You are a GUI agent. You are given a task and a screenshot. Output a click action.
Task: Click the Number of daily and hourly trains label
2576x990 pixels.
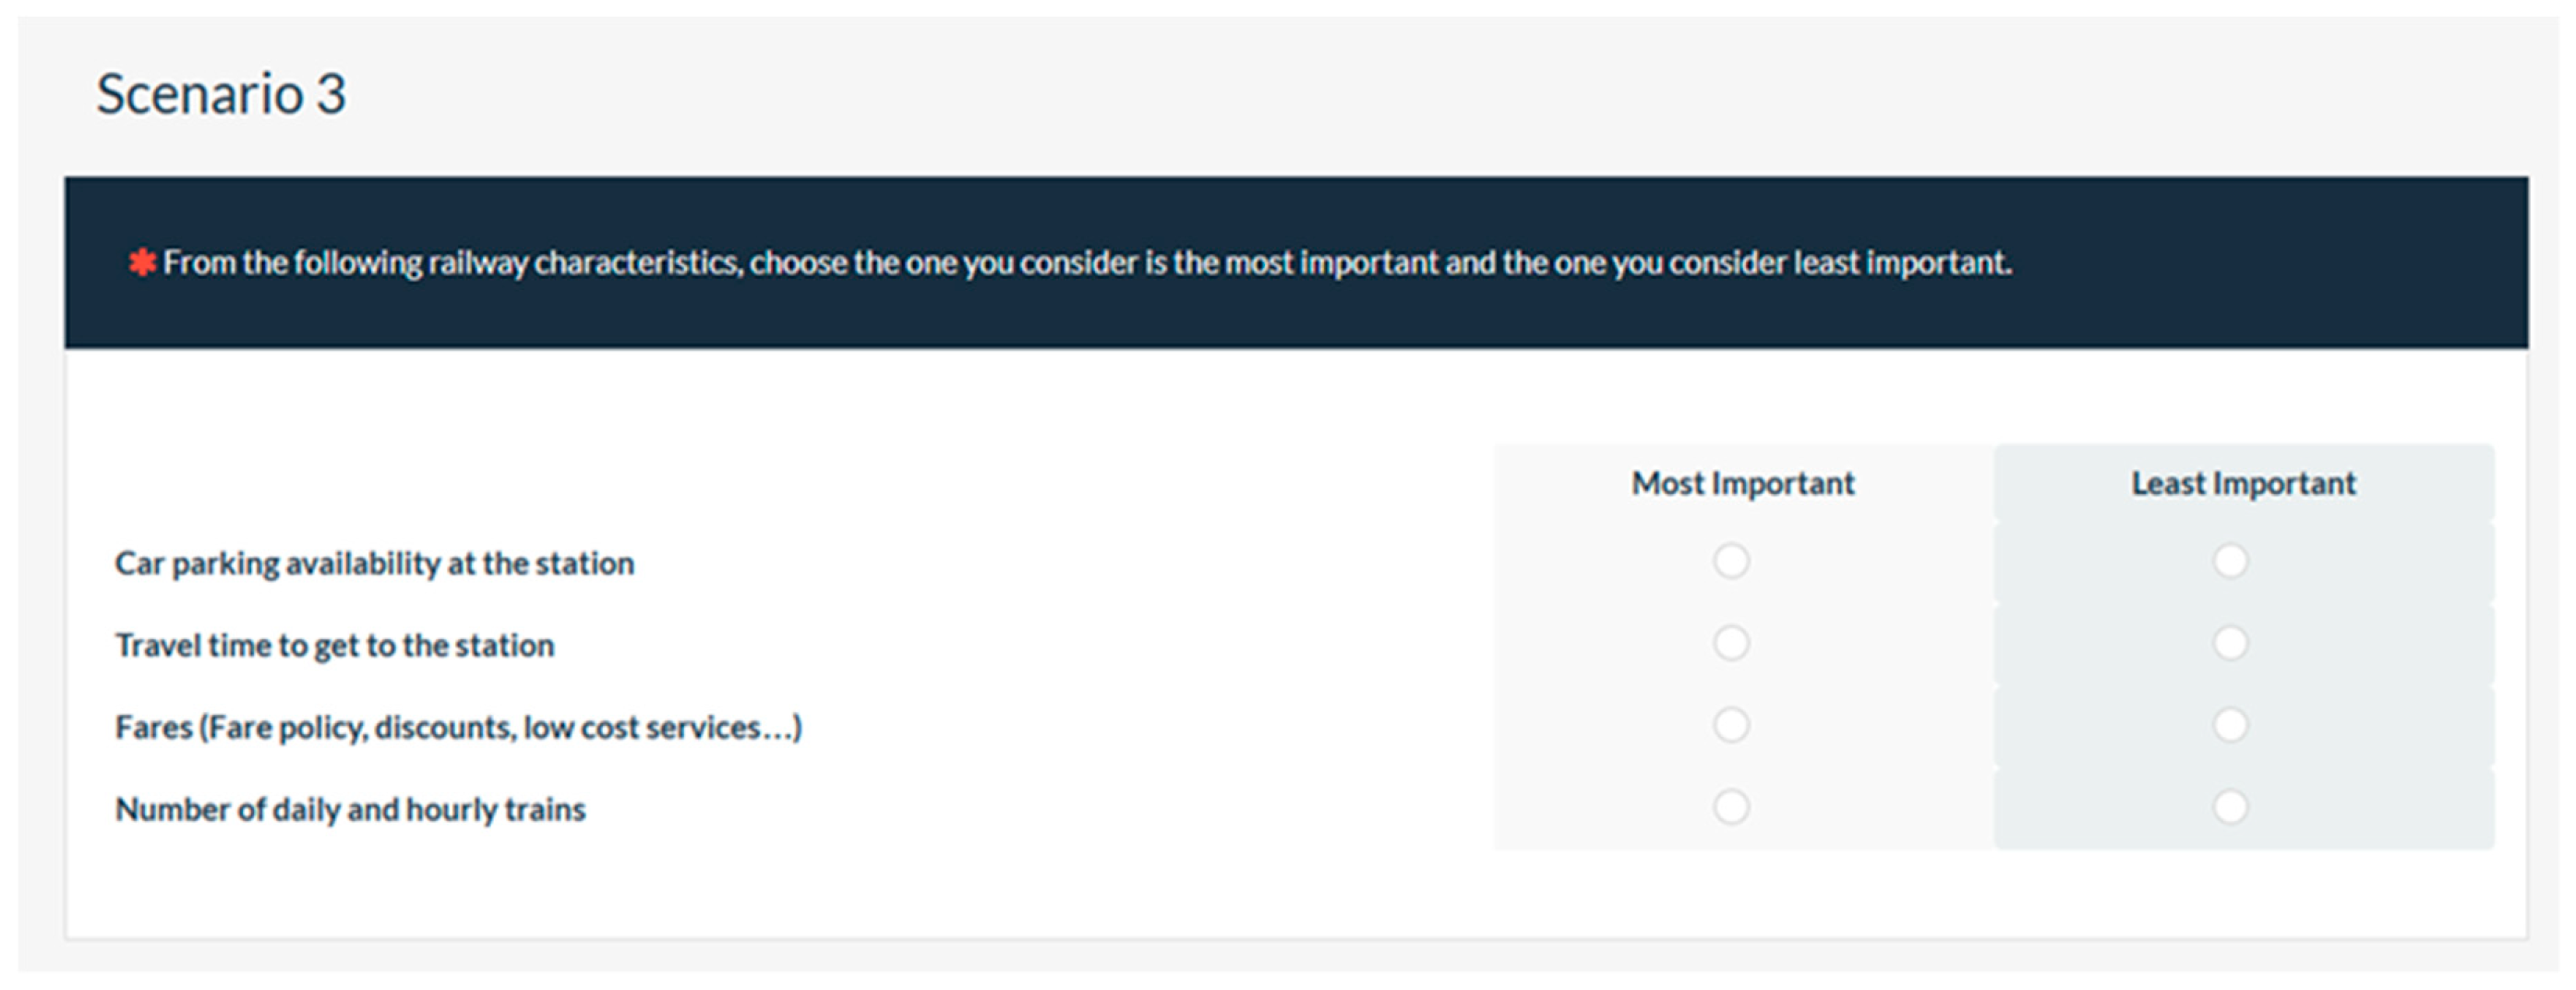(x=350, y=809)
